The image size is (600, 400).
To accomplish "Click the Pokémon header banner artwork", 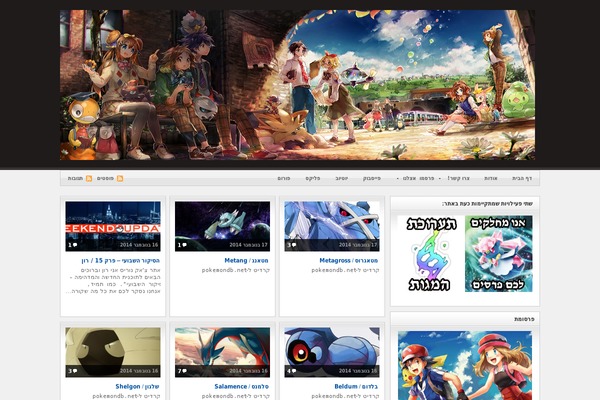I will (298, 85).
